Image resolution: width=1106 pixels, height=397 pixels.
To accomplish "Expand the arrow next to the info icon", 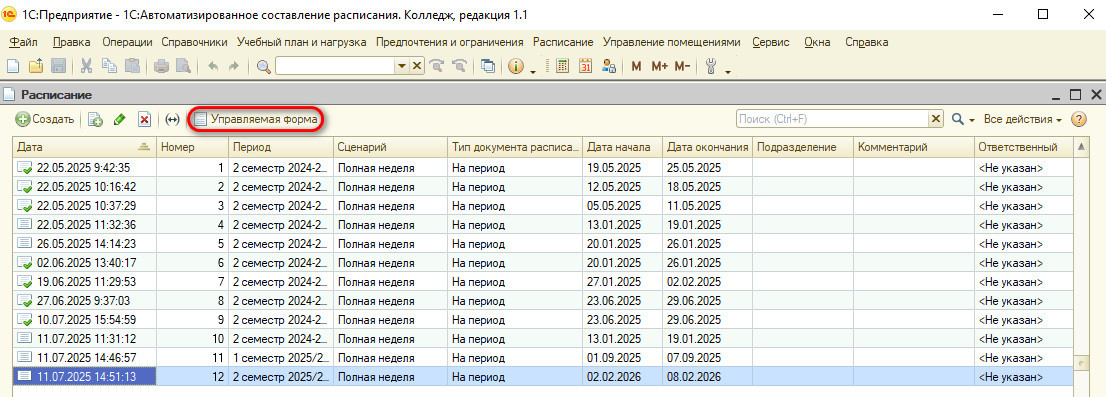I will (x=533, y=71).
